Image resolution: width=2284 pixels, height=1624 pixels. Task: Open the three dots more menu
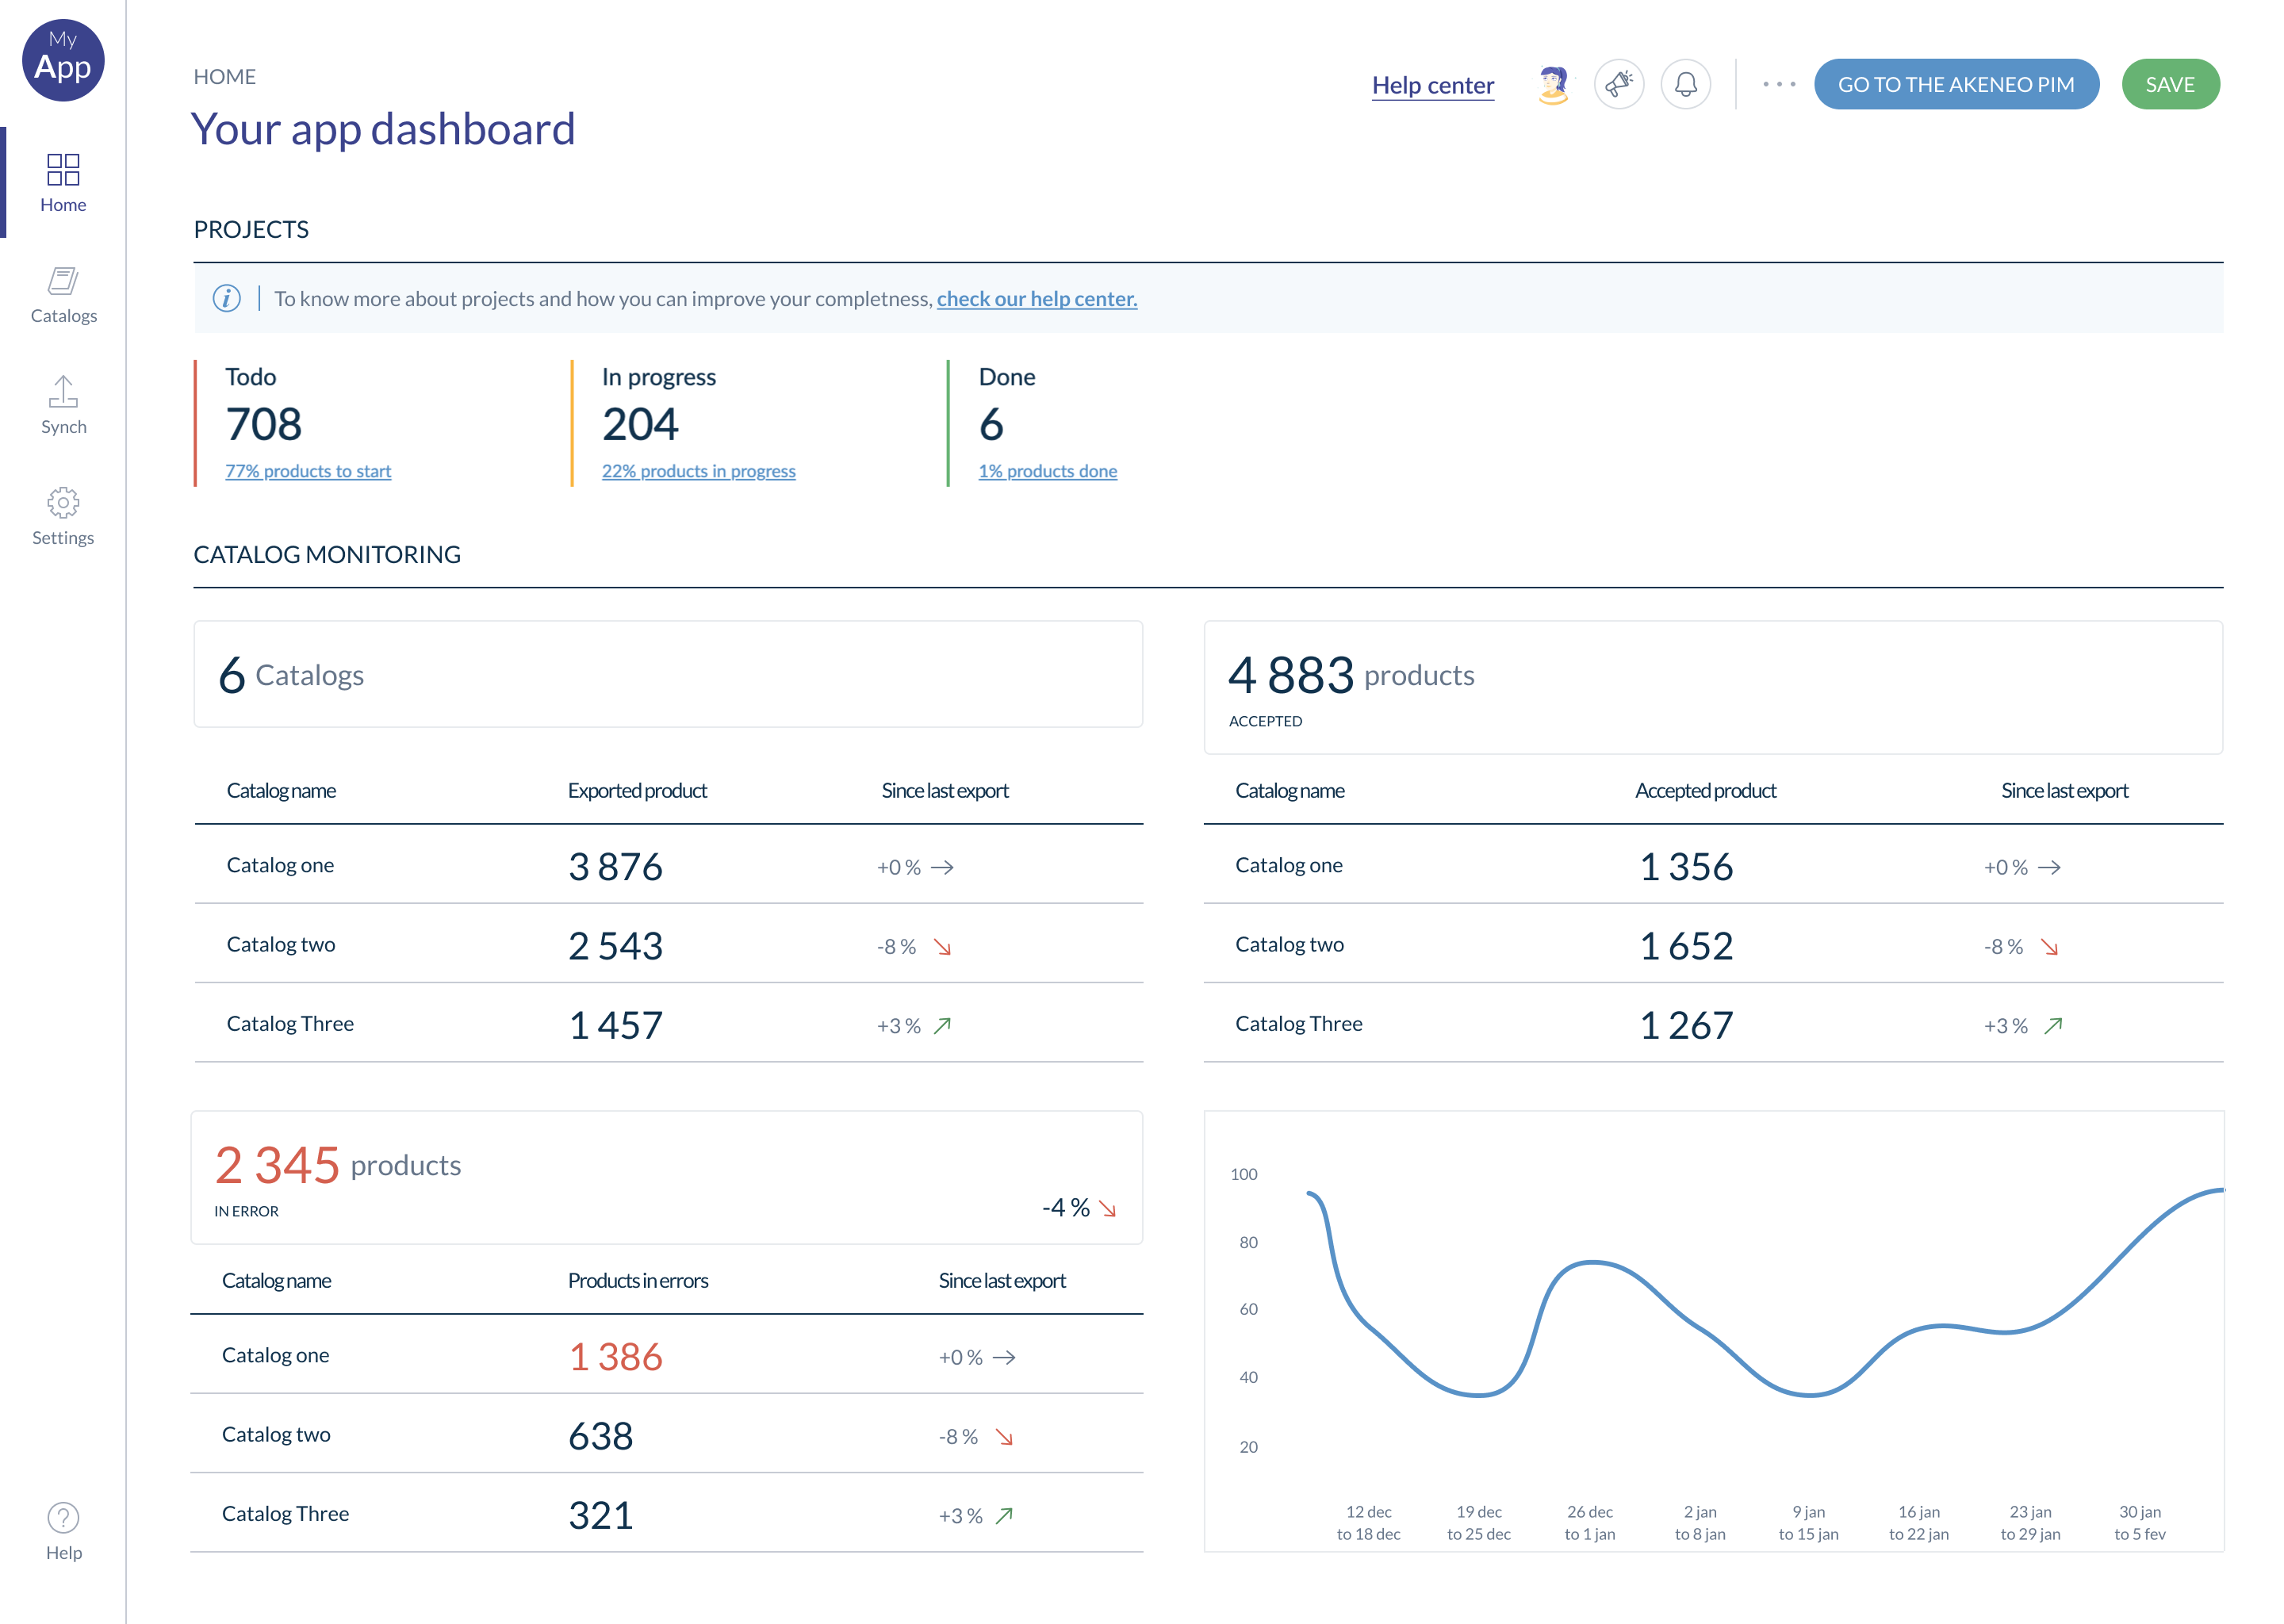[1778, 84]
